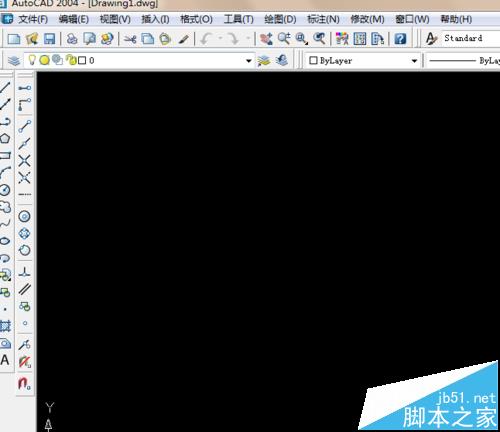Open the 工具(T) menu
The height and width of the screenshot is (432, 500).
(239, 19)
